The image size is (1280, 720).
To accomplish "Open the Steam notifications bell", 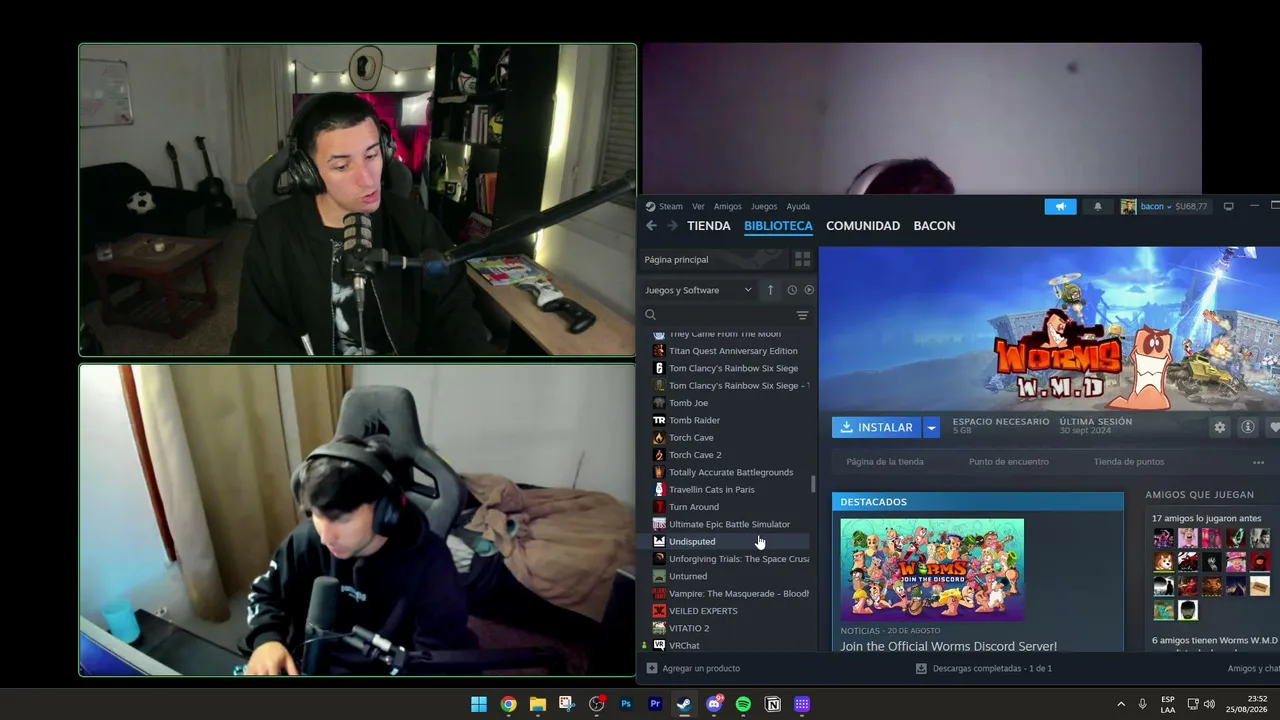I will pos(1097,206).
